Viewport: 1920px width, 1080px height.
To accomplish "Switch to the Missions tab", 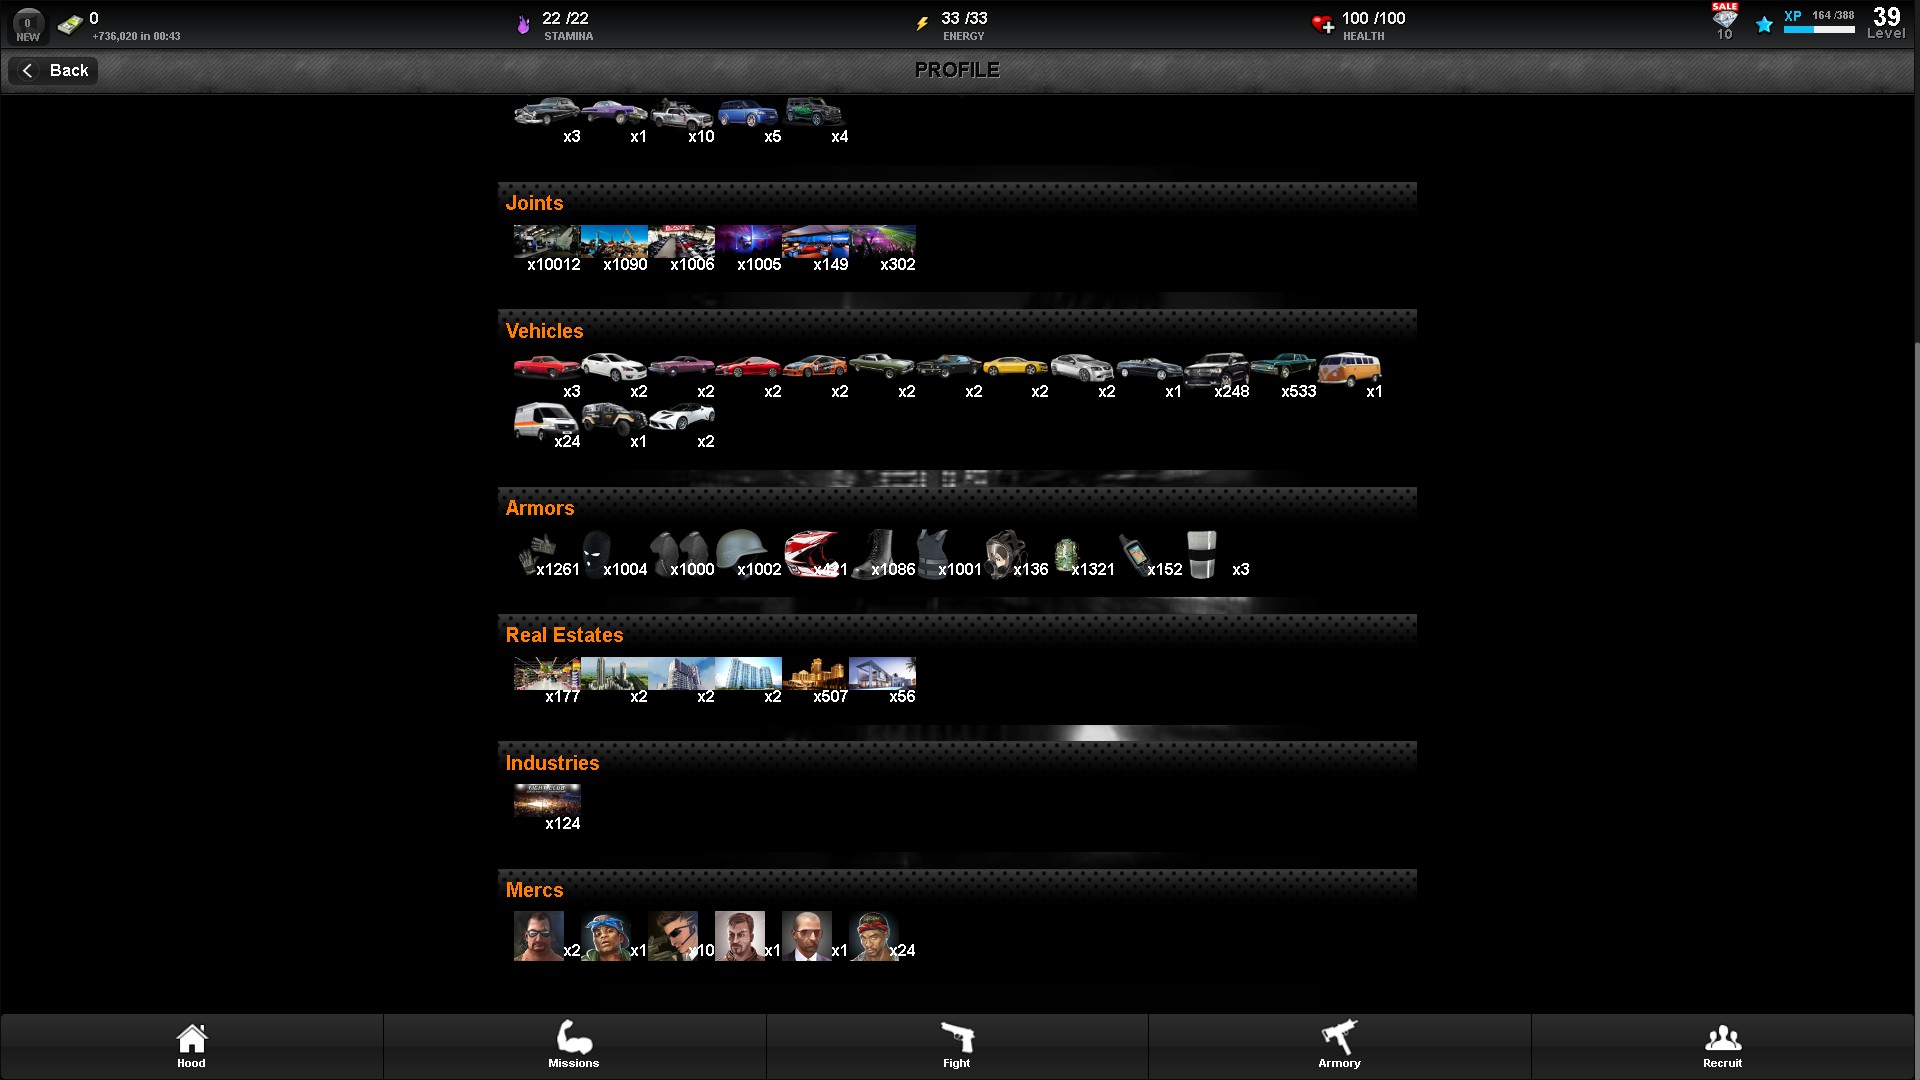I will (x=574, y=1046).
